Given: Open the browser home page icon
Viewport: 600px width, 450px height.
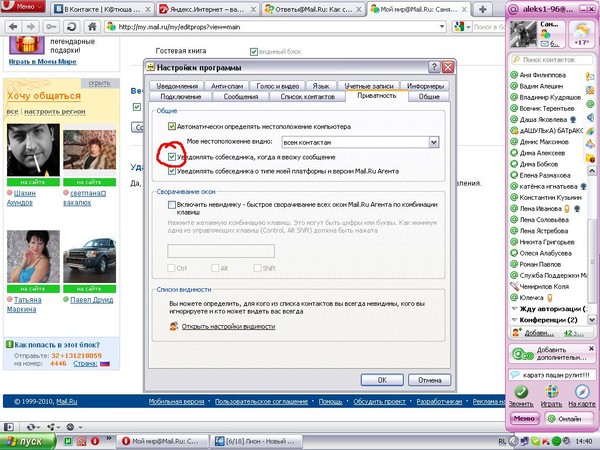Looking at the screenshot, I should click(92, 26).
